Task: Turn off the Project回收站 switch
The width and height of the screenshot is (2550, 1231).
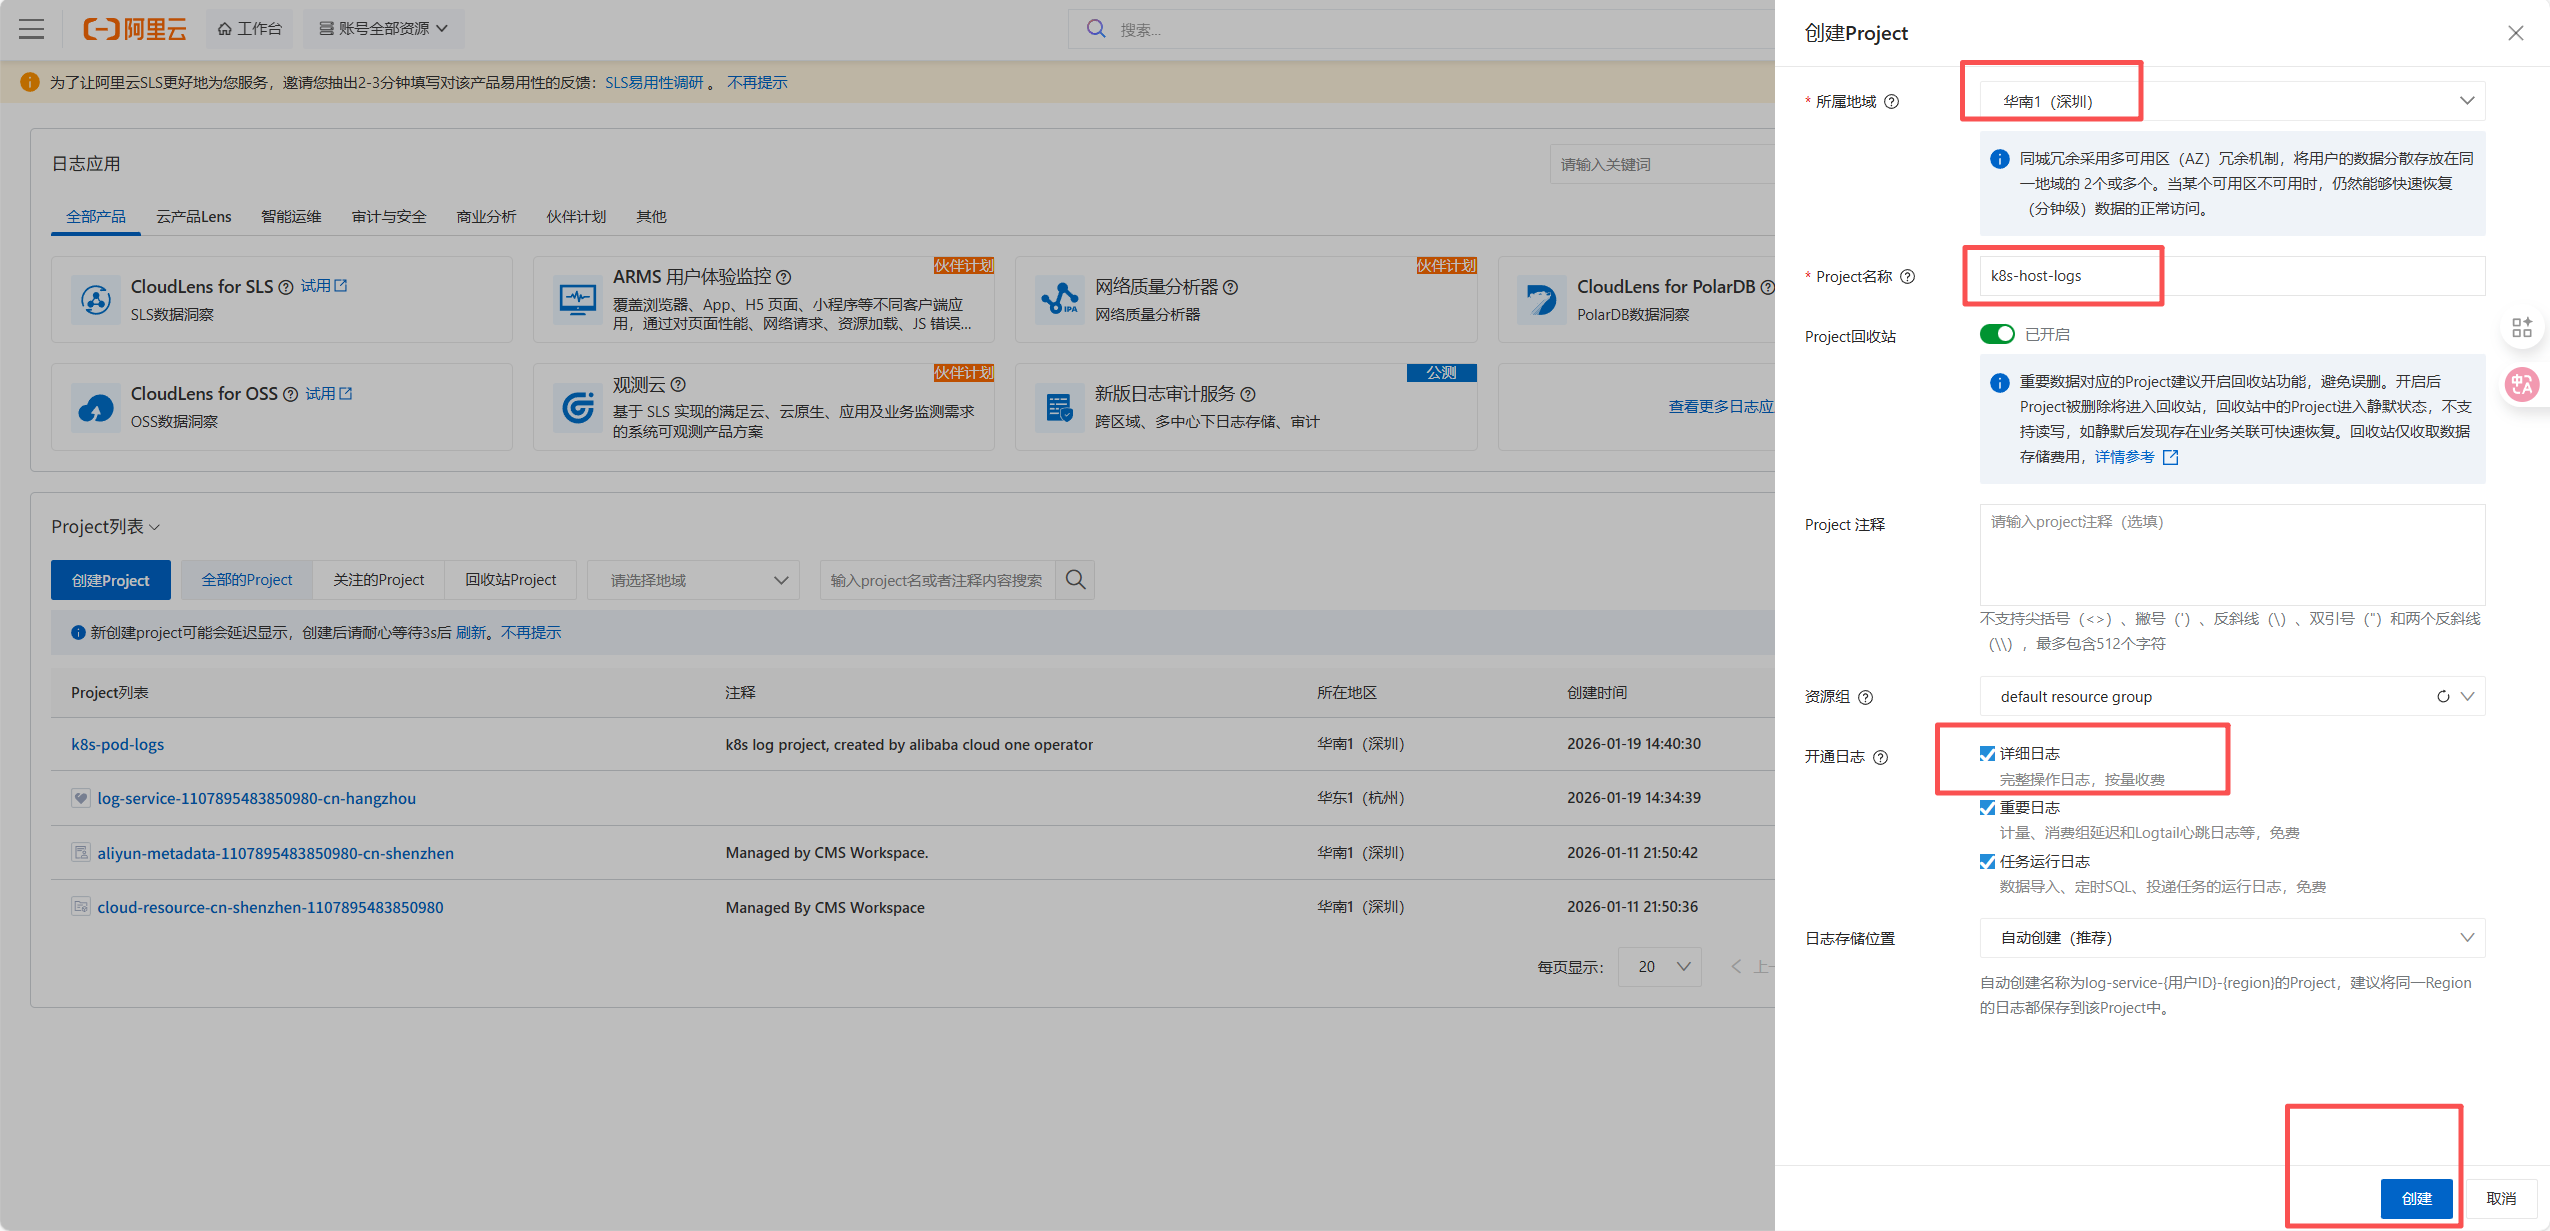Action: (x=1996, y=334)
